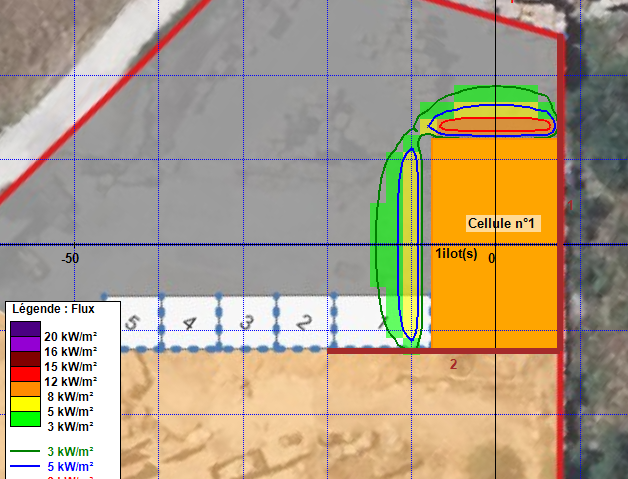Click the red wall label "2" below the cell
Viewport: 628px width, 479px height.
coord(453,364)
